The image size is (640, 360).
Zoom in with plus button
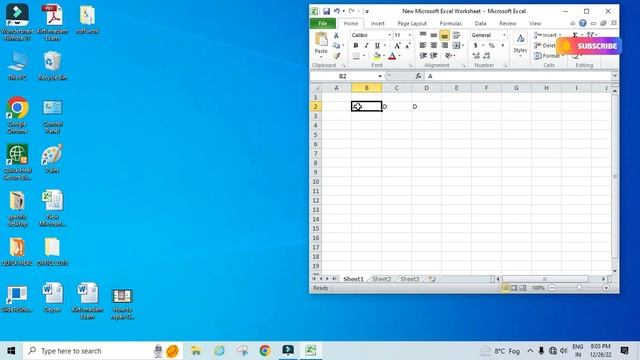point(606,288)
